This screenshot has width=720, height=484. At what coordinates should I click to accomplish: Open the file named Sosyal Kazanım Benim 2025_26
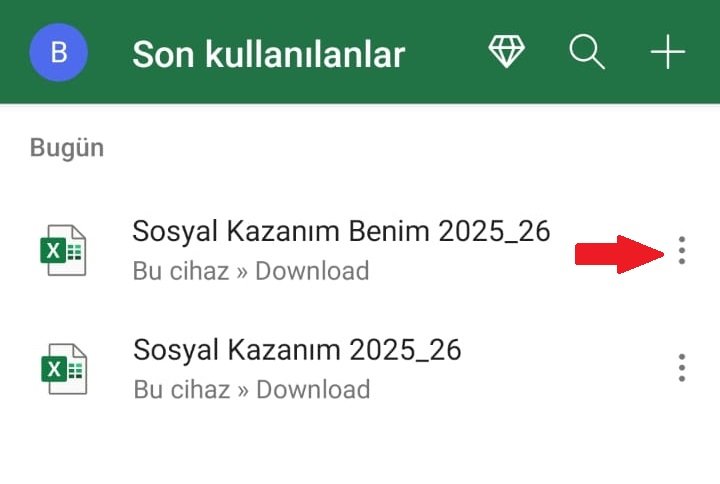point(341,231)
